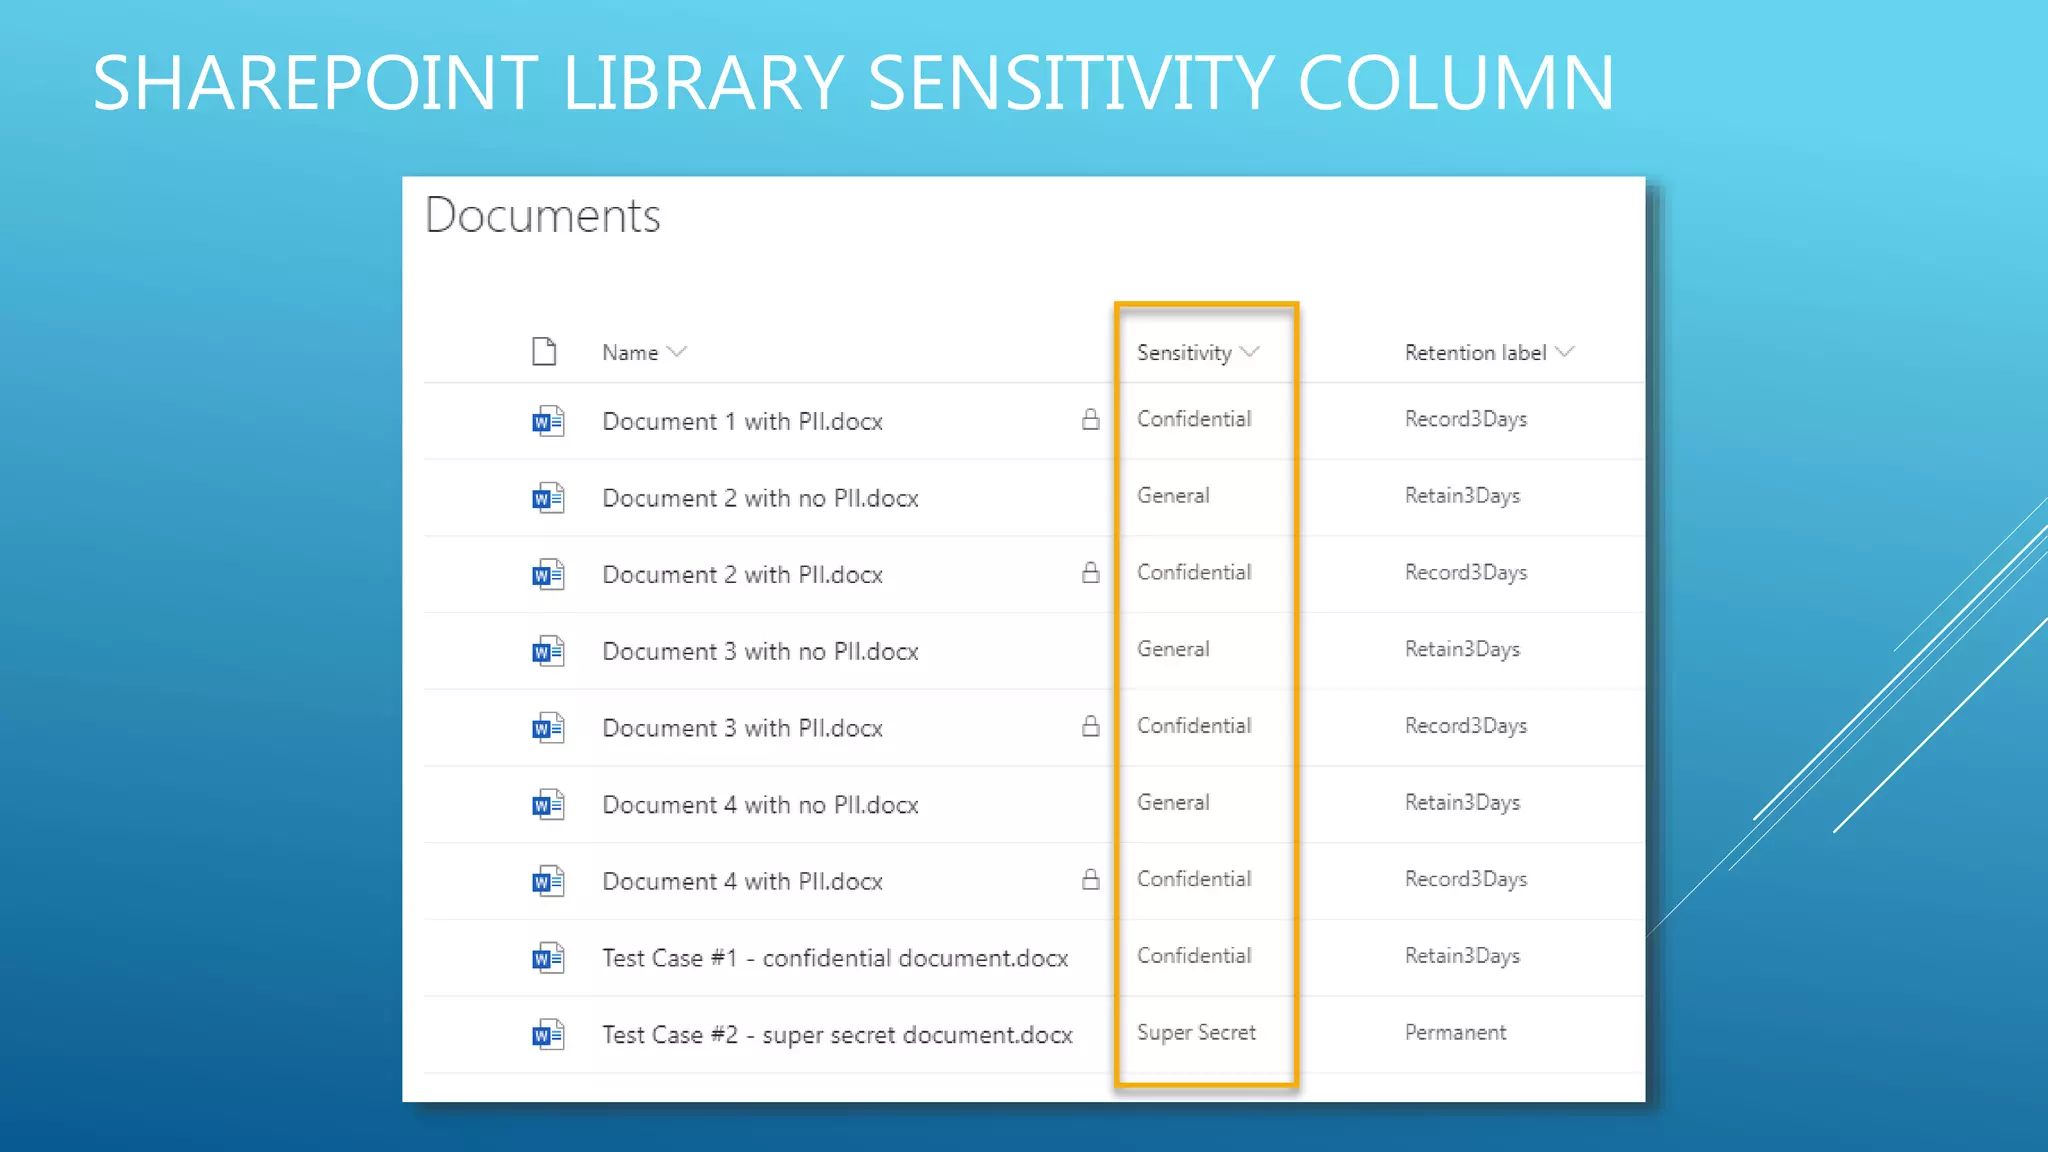This screenshot has width=2048, height=1152.
Task: Click General sensitivity for Document 3 with no PII
Action: point(1173,649)
